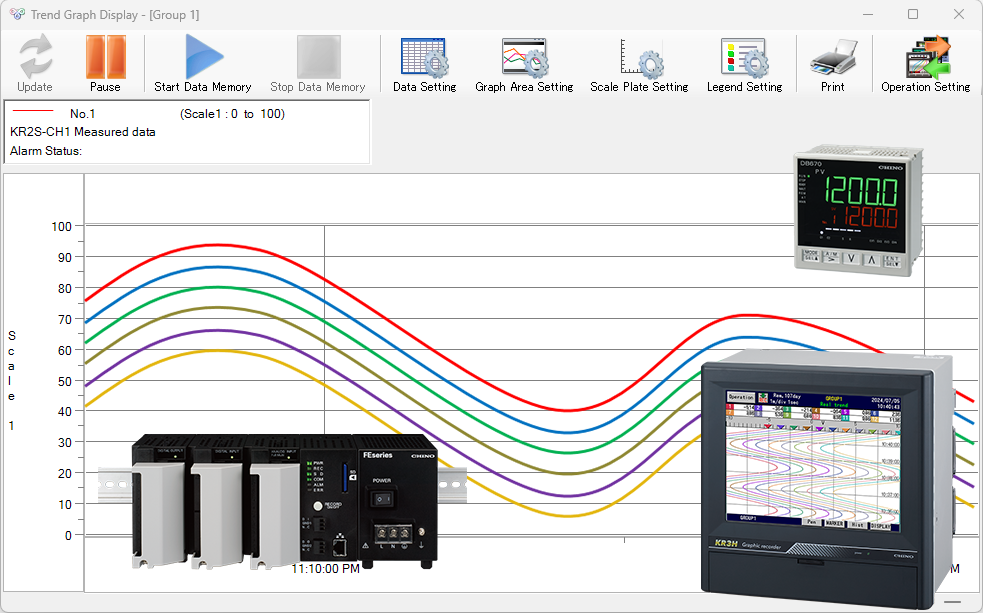Screen dimensions: 983x613
Task: Click the "11:10:00 PM" time axis label
Action: click(325, 568)
